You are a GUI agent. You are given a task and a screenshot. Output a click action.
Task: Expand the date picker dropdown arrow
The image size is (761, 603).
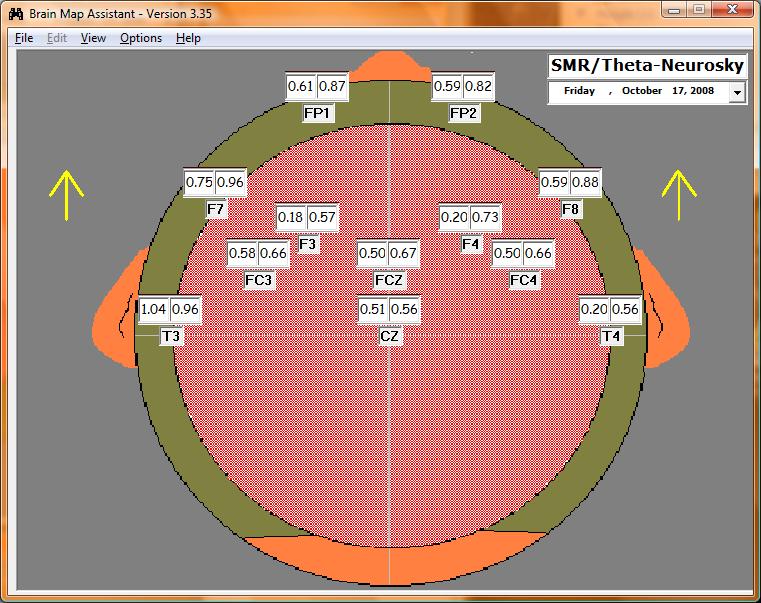(737, 92)
